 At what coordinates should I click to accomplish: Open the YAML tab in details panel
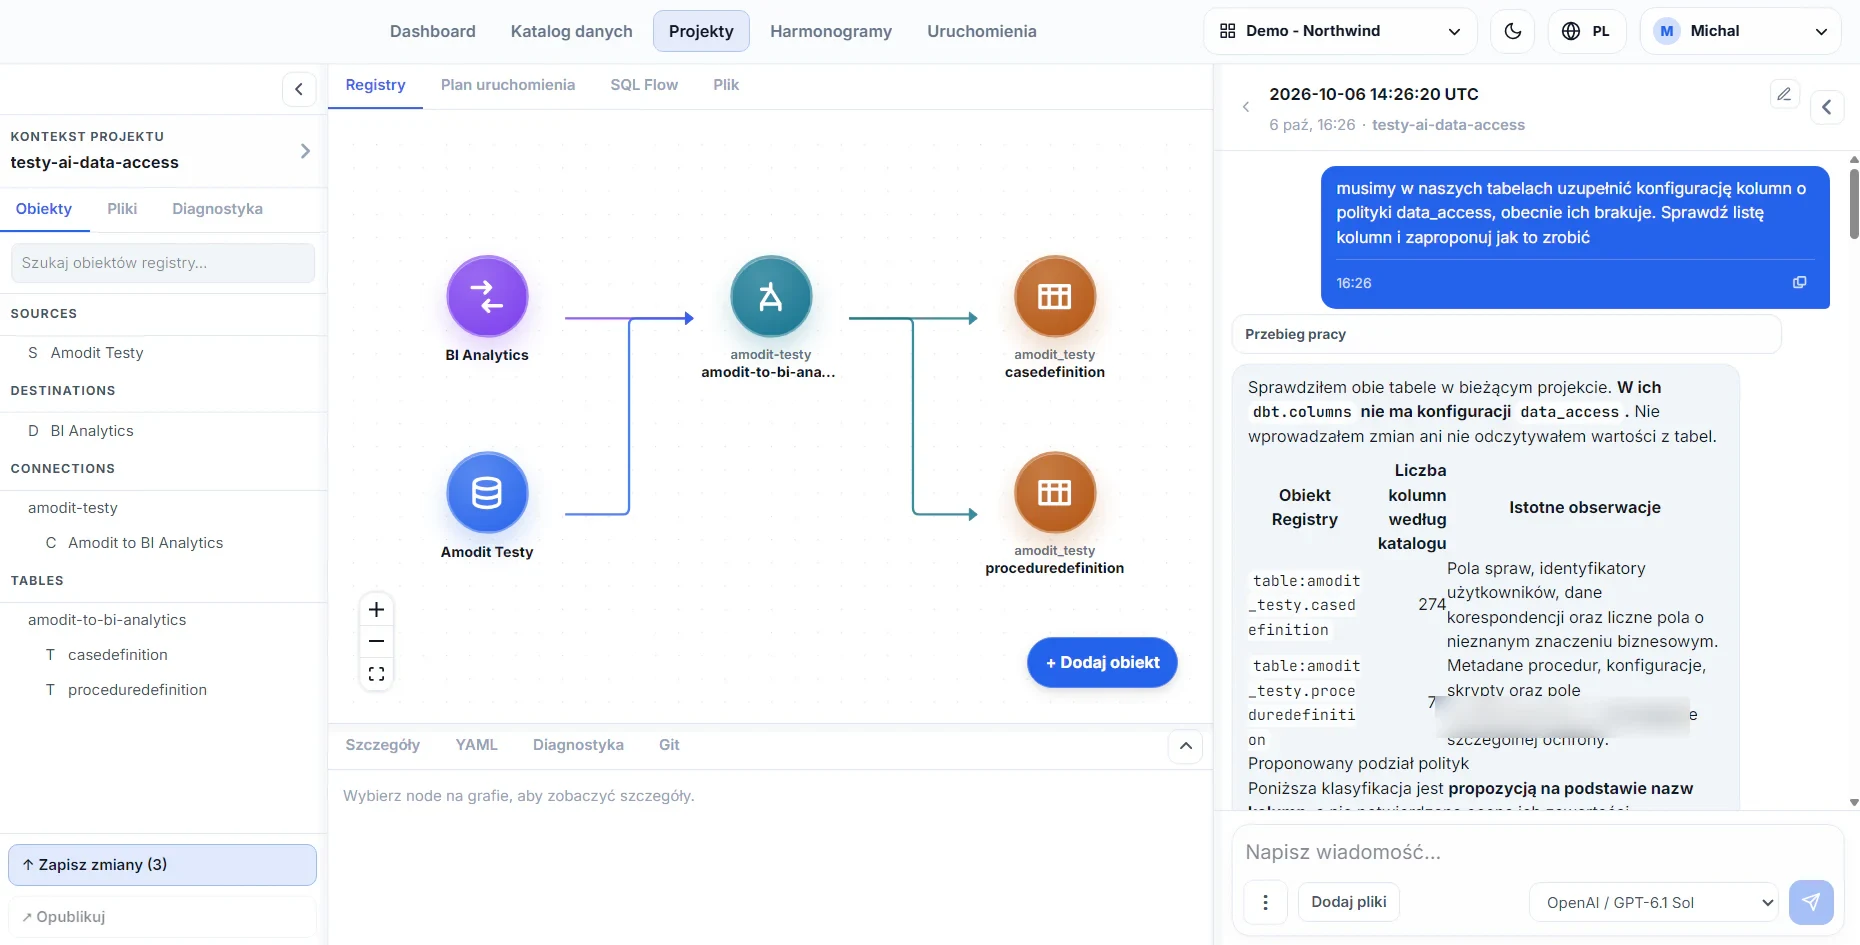pyautogui.click(x=477, y=745)
